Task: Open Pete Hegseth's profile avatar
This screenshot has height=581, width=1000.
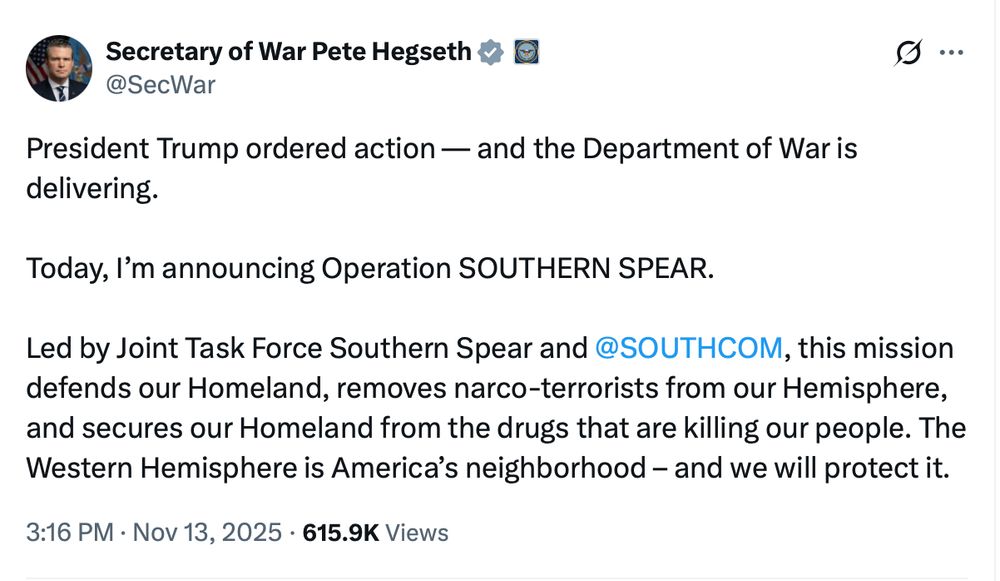Action: 59,68
